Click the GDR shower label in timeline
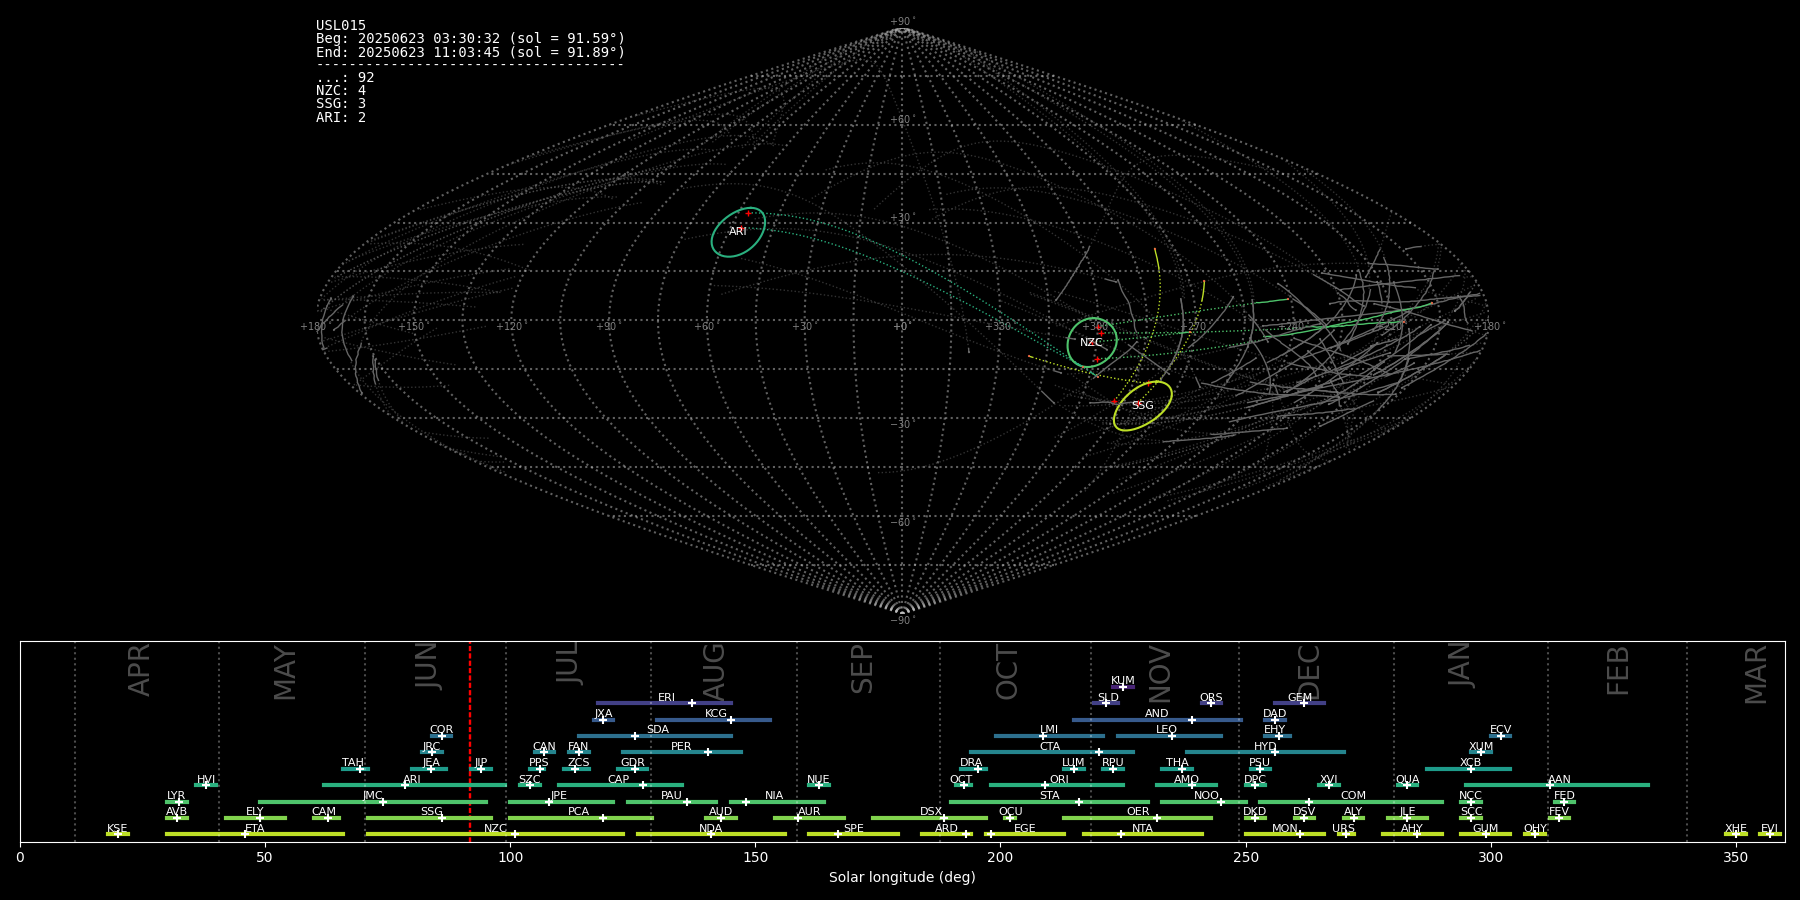1800x900 pixels. pos(633,763)
